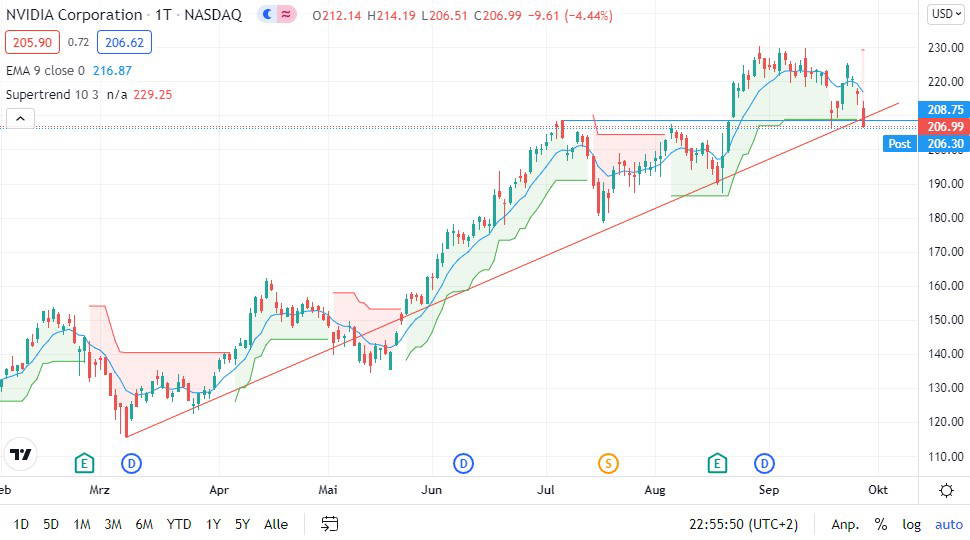Click the moon extended-hours session icon
Image resolution: width=970 pixels, height=540 pixels.
coord(267,14)
